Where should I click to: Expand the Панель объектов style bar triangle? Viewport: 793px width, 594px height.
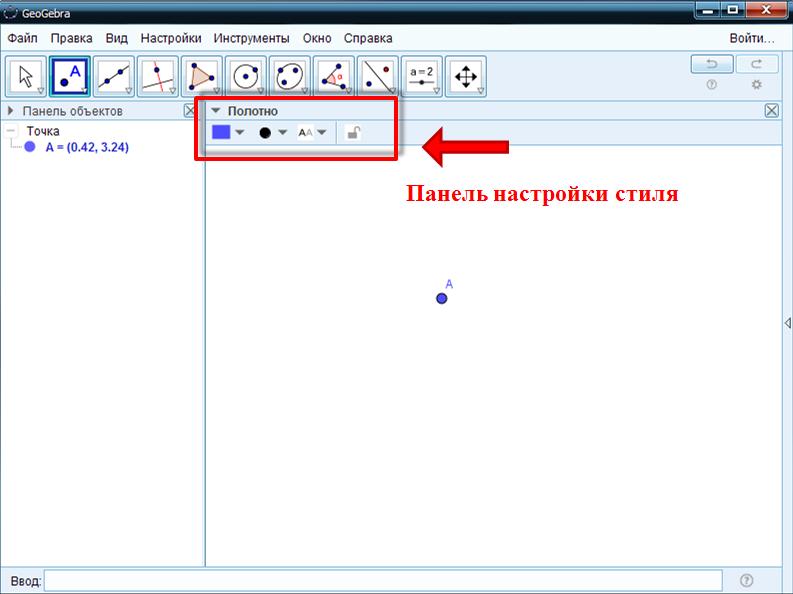pos(11,111)
